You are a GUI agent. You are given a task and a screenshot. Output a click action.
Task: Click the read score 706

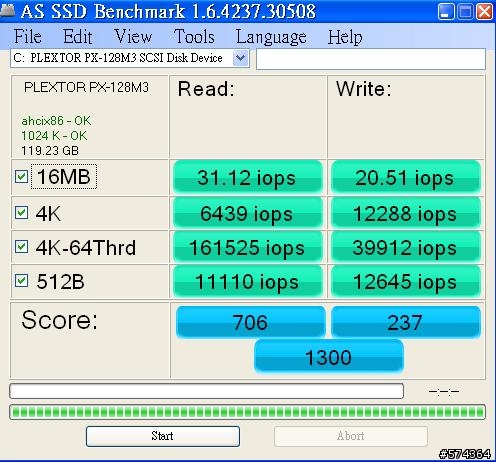pos(250,322)
